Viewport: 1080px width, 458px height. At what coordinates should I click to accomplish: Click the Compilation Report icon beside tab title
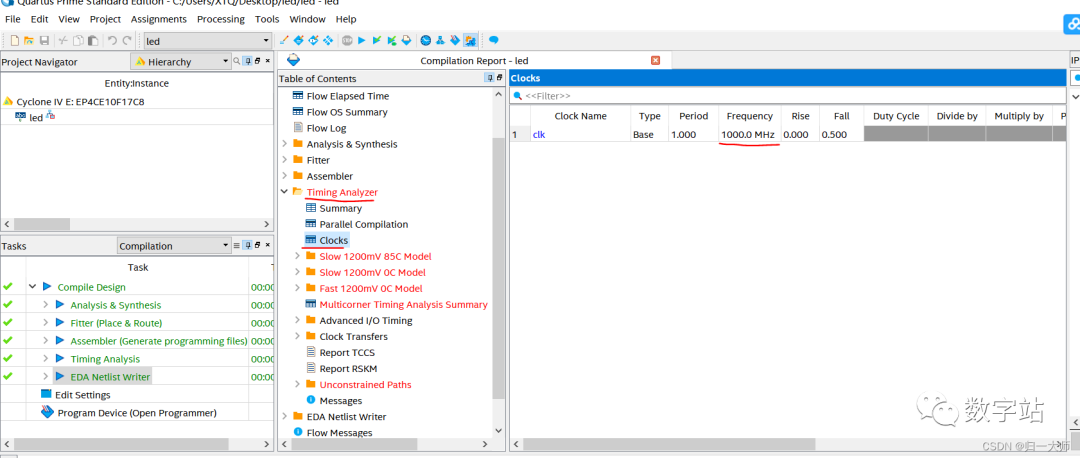pos(294,60)
